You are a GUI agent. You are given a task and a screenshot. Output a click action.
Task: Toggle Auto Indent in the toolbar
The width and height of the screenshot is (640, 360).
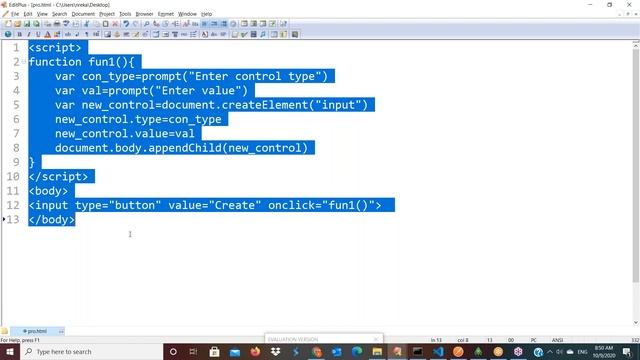[x=214, y=24]
